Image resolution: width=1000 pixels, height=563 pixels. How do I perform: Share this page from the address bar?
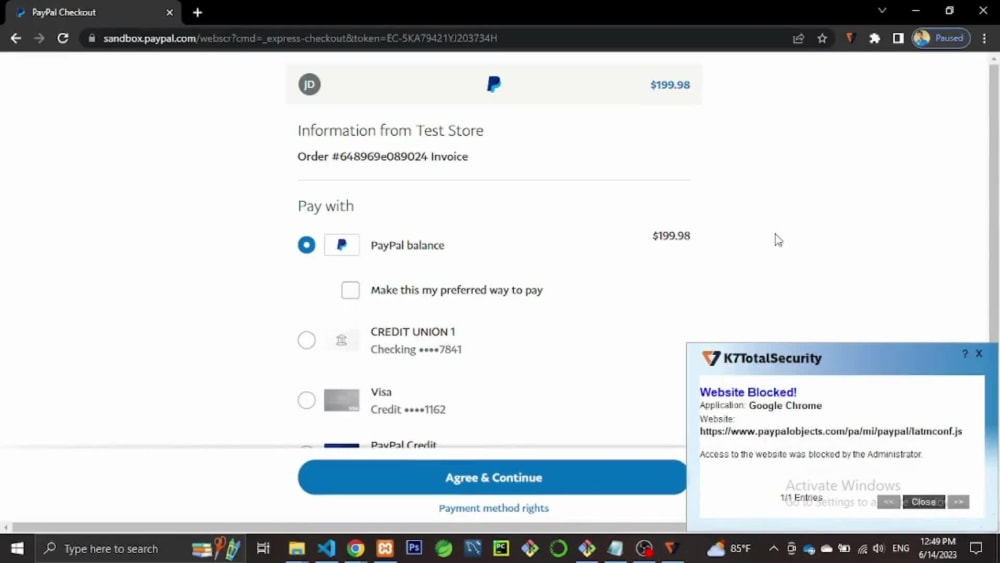click(798, 38)
